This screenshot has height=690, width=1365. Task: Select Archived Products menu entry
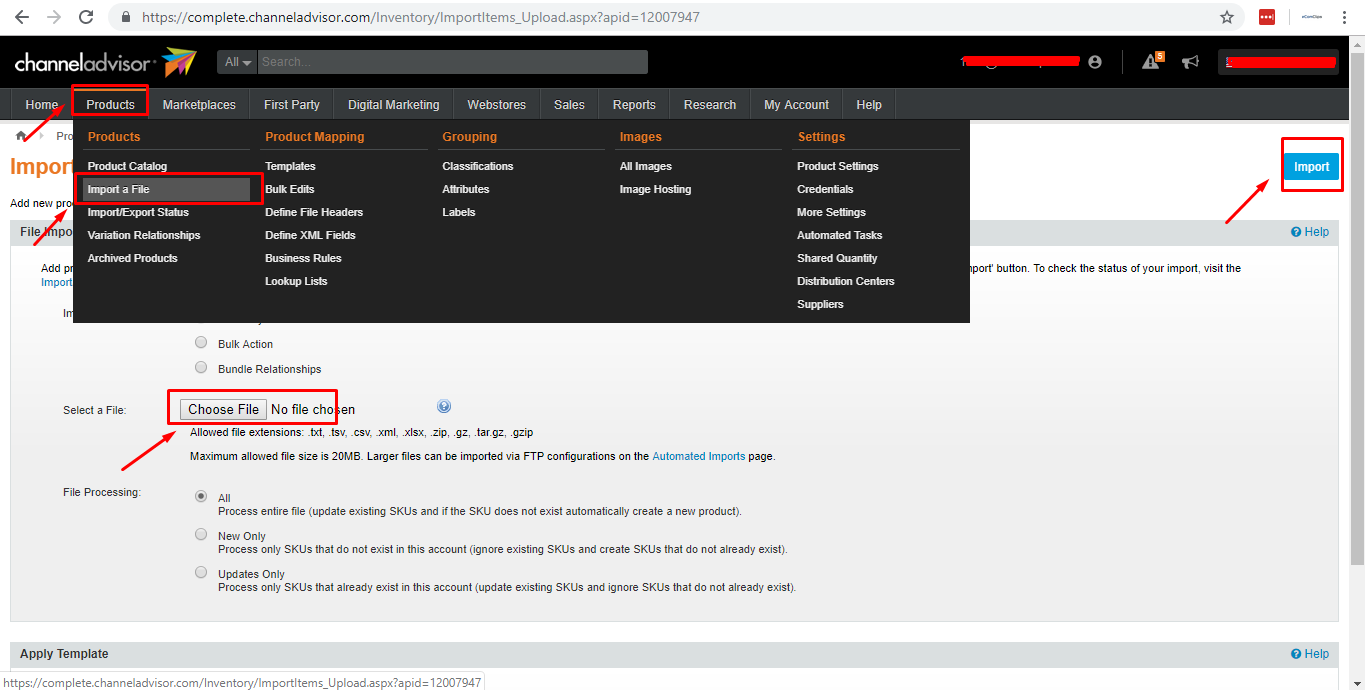point(132,258)
